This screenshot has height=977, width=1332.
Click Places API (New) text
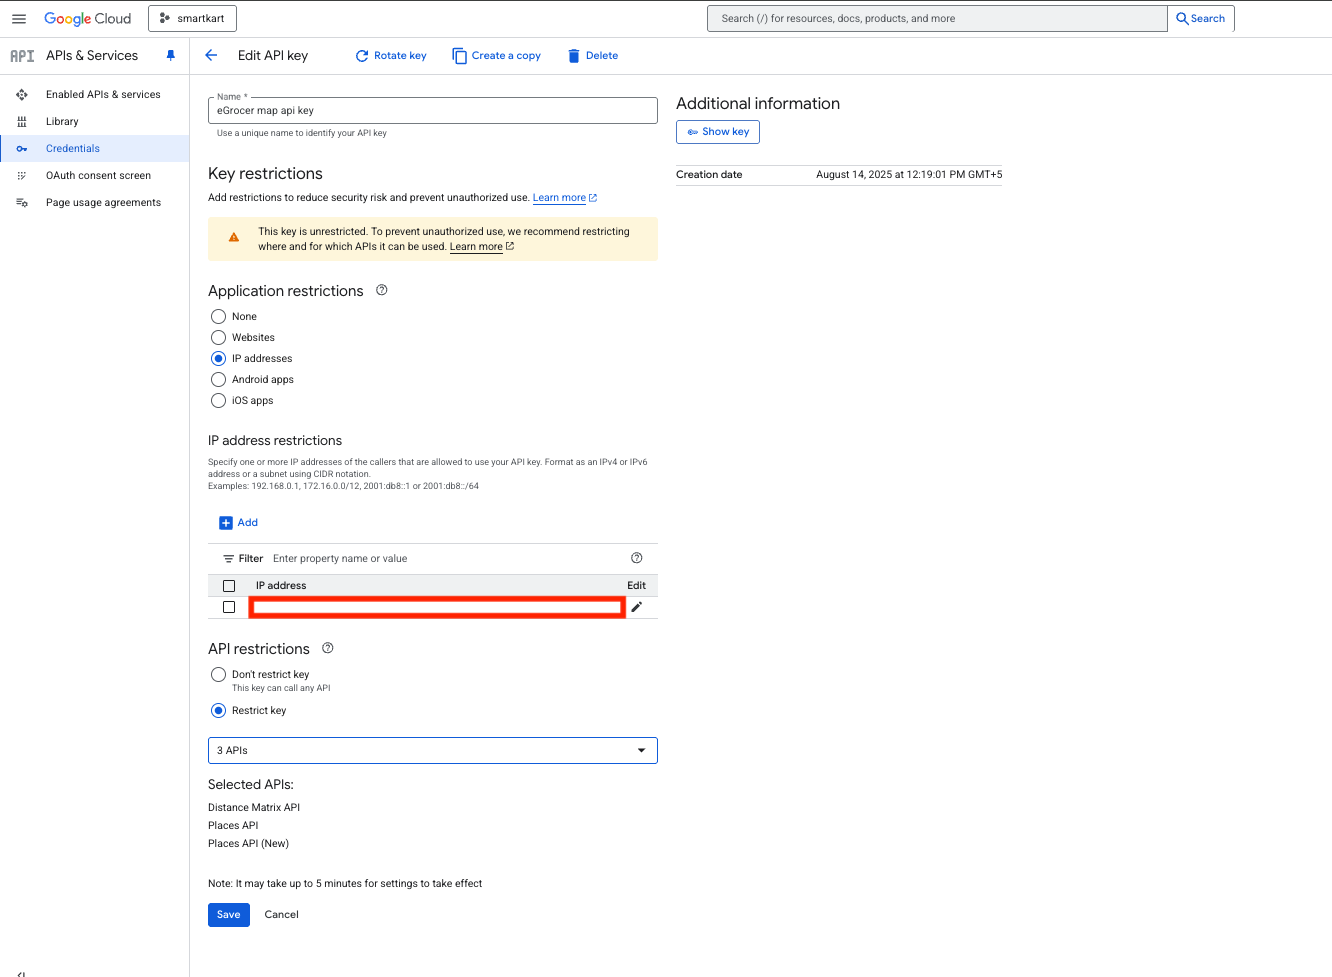(248, 843)
